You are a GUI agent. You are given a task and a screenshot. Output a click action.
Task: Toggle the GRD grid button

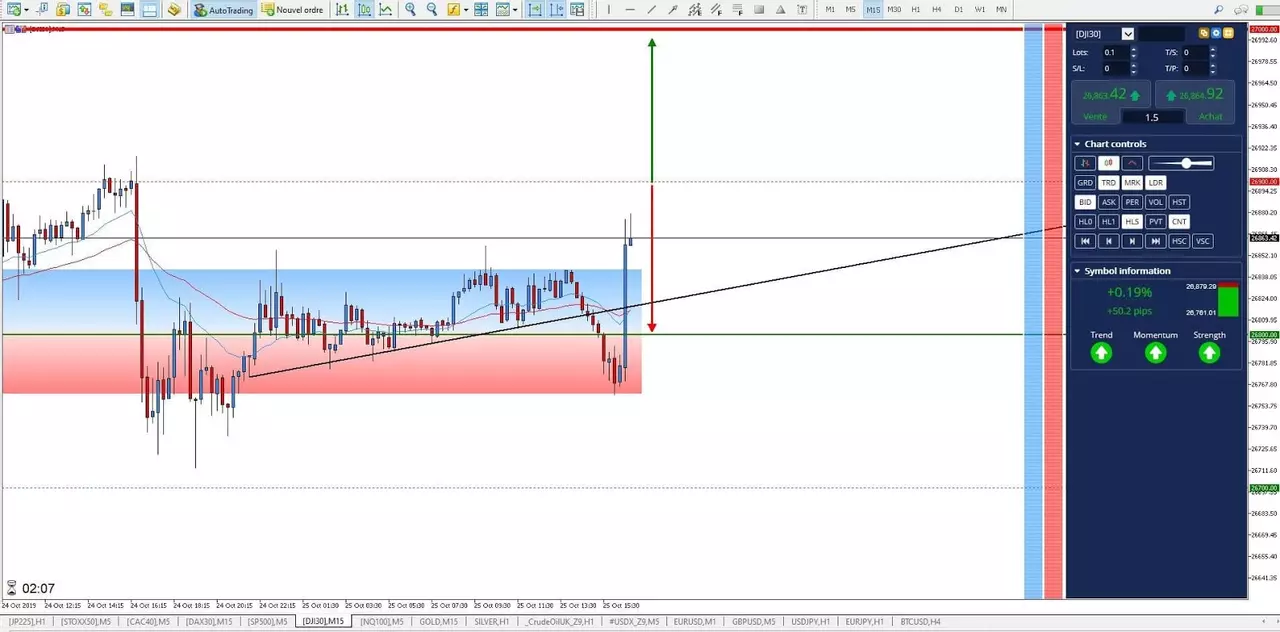click(x=1084, y=183)
